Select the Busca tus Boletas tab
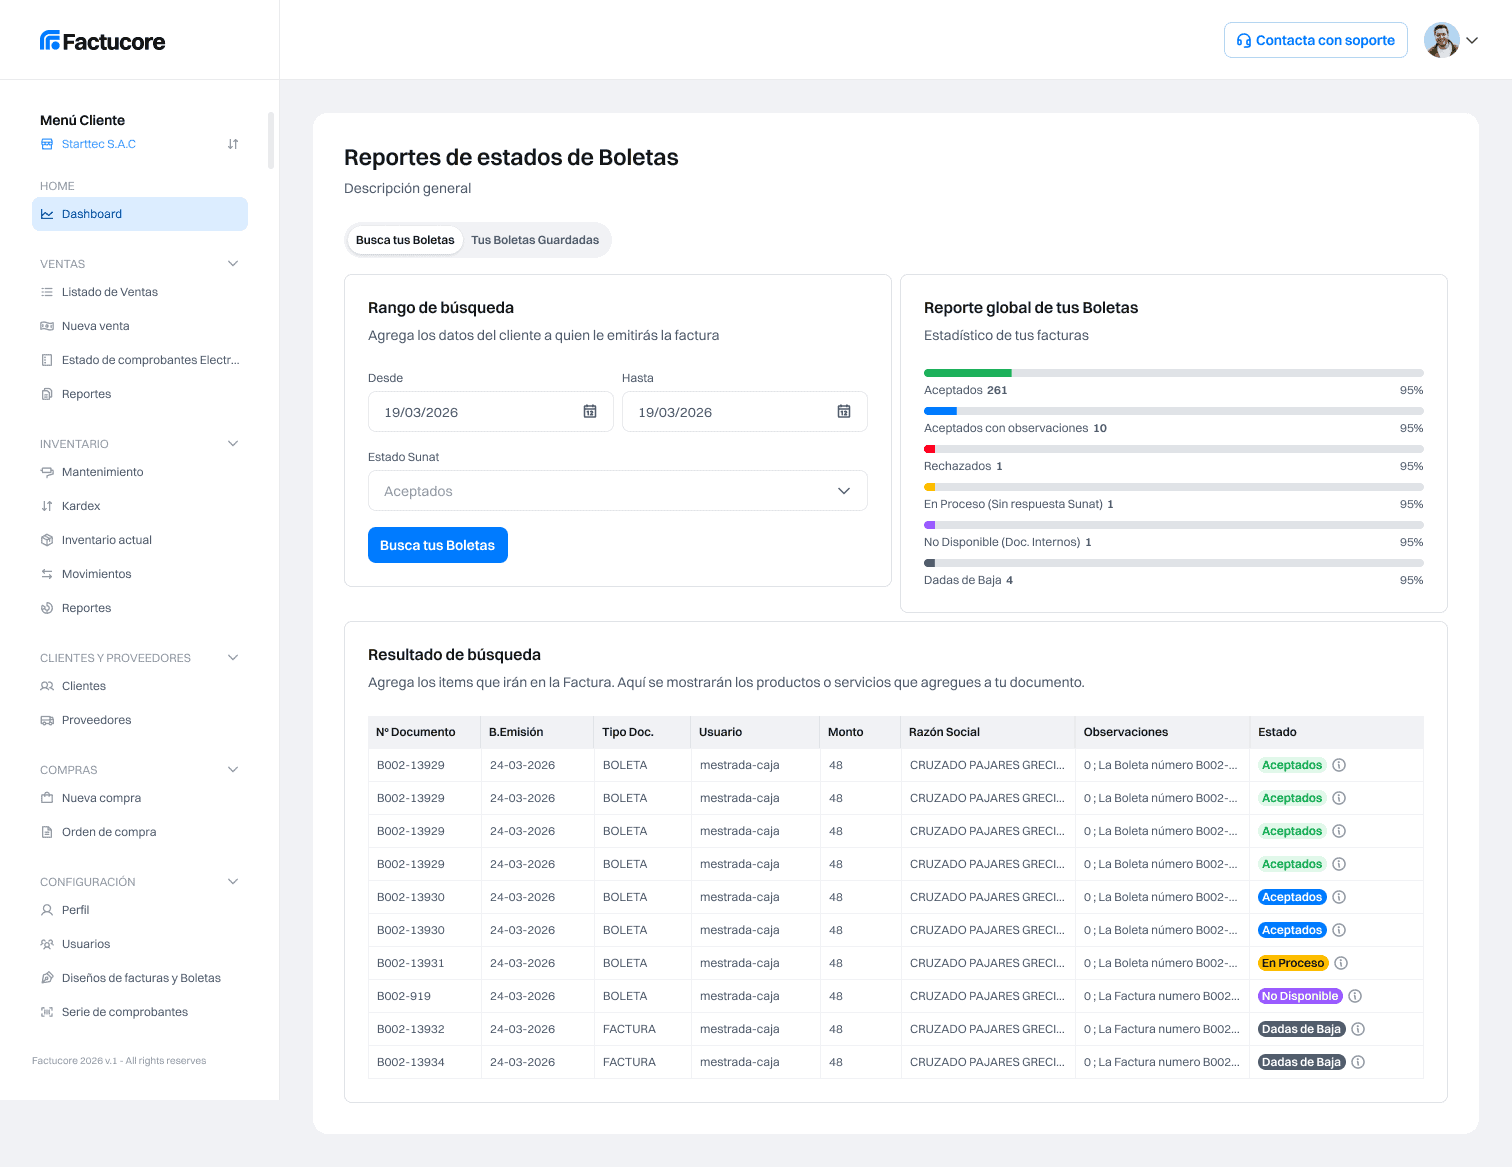 coord(405,240)
